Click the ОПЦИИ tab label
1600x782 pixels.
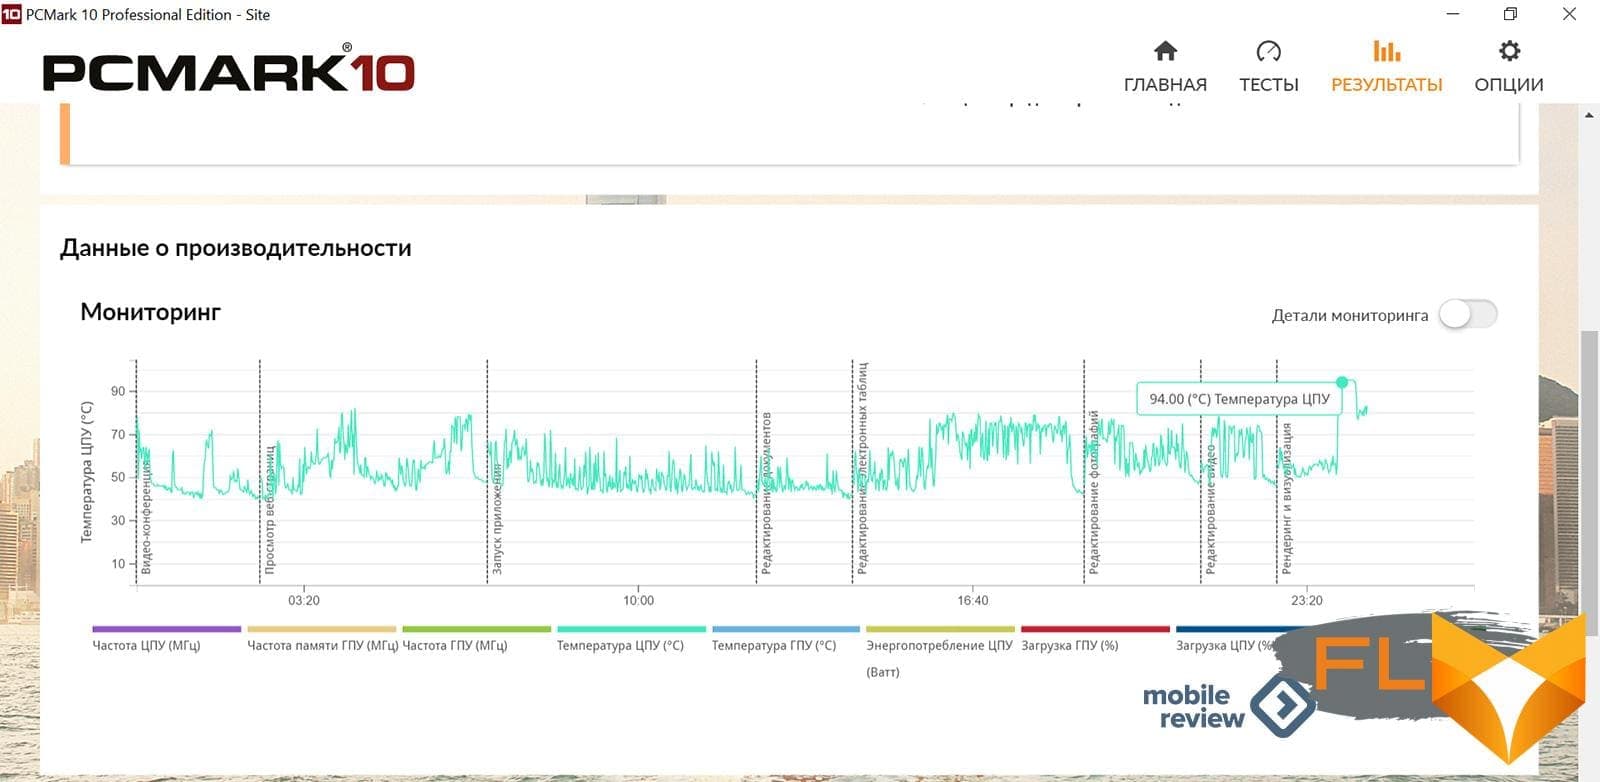click(x=1509, y=85)
